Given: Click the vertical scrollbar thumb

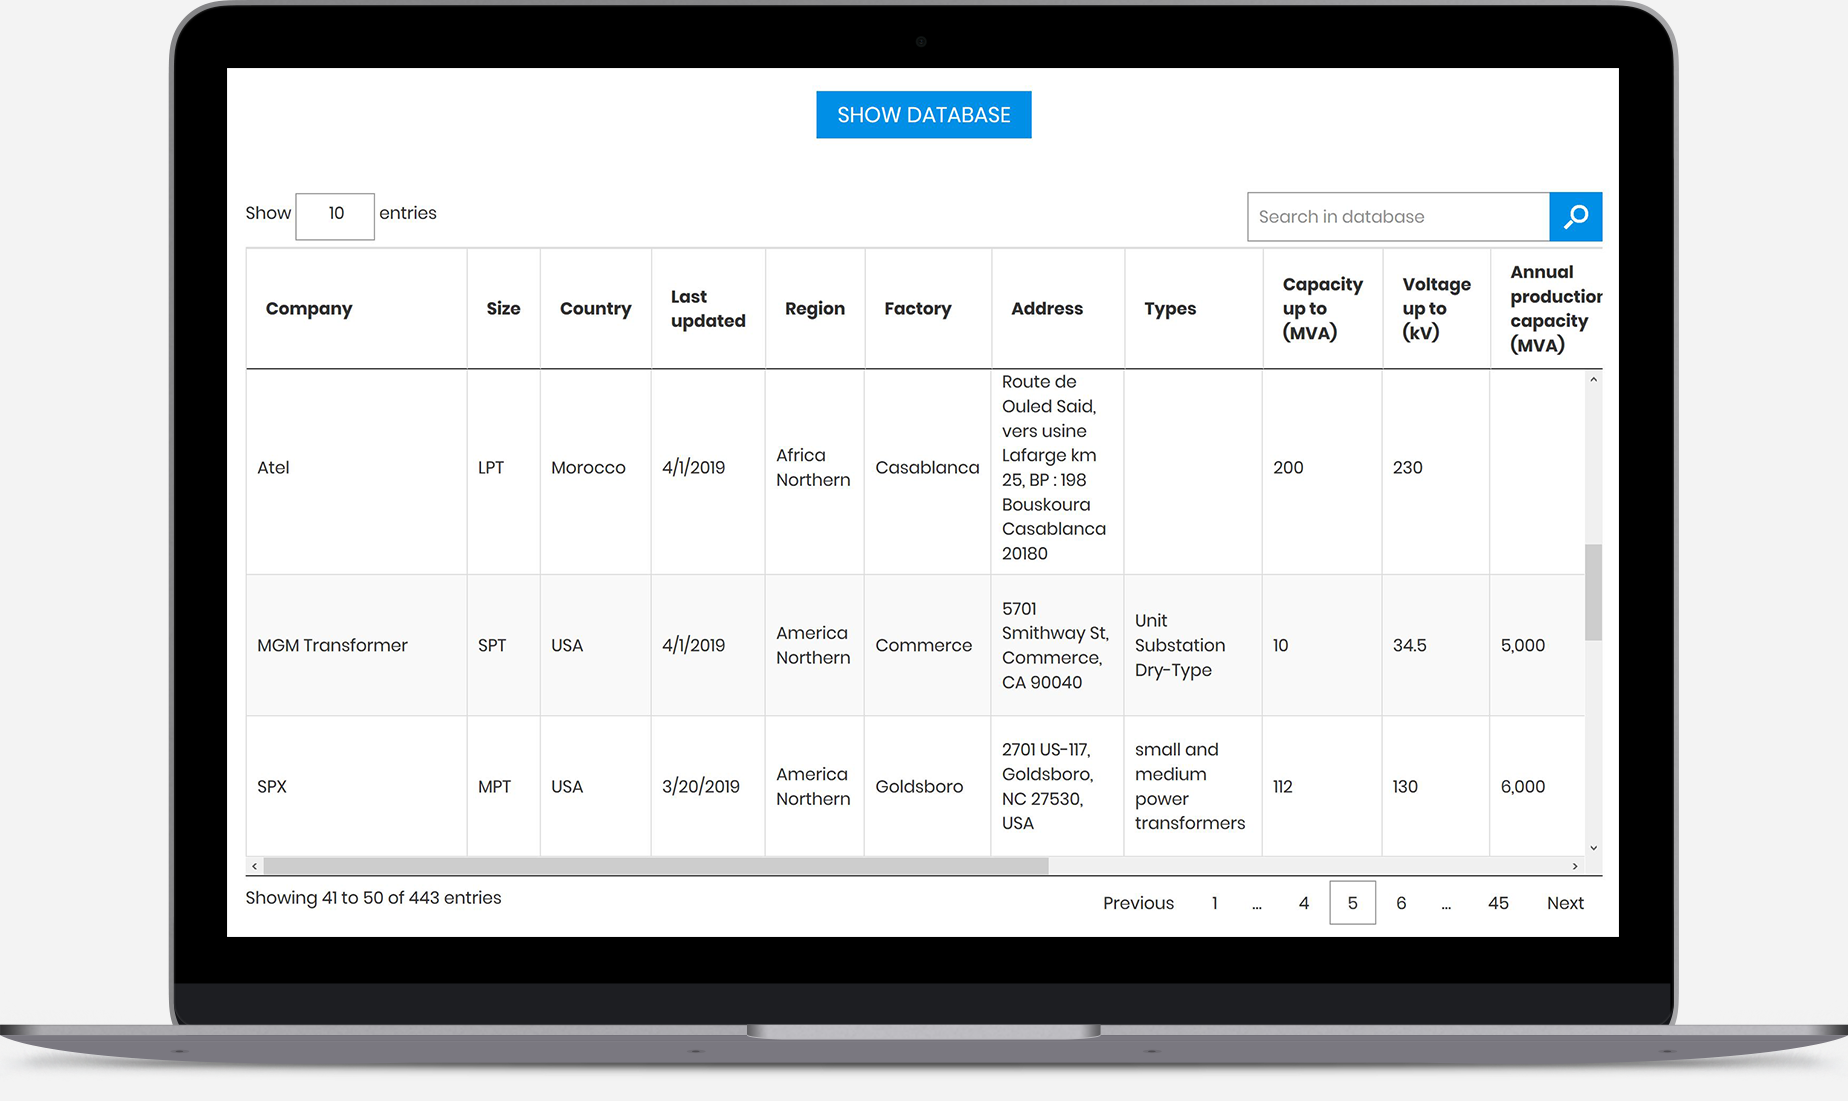Looking at the screenshot, I should click(x=1593, y=592).
